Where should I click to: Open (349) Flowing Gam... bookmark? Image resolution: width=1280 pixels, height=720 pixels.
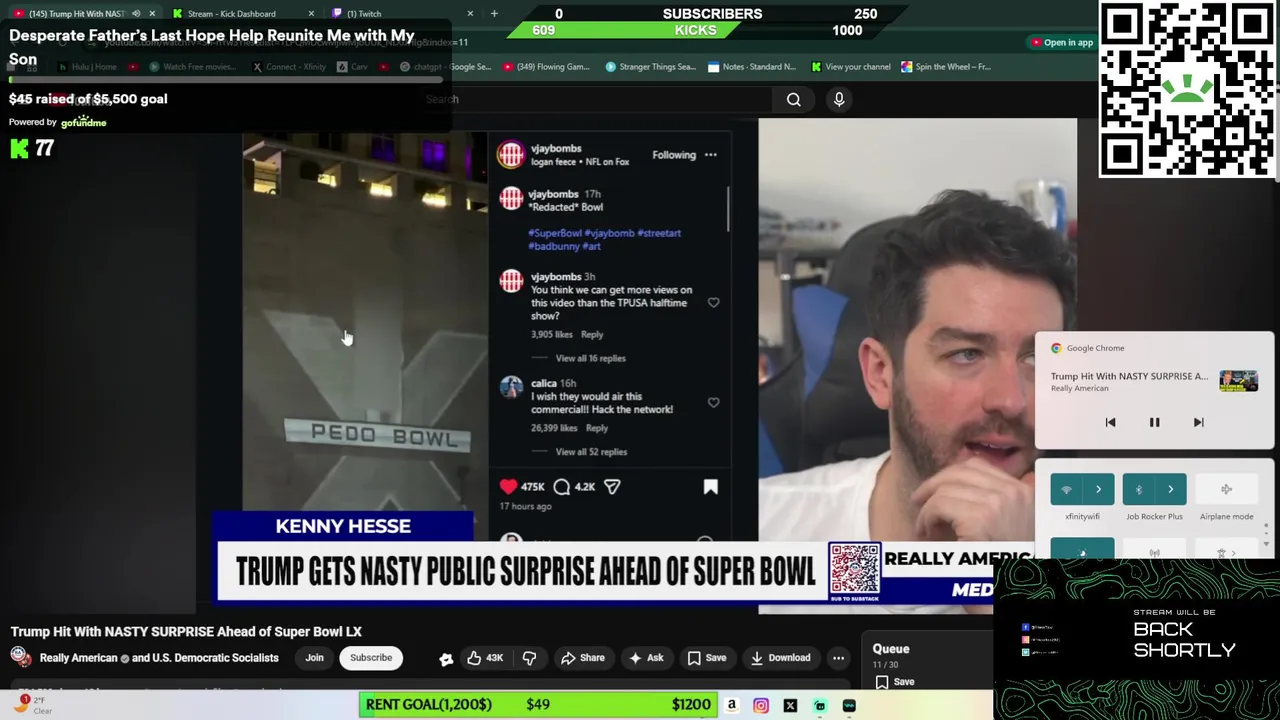[x=546, y=67]
